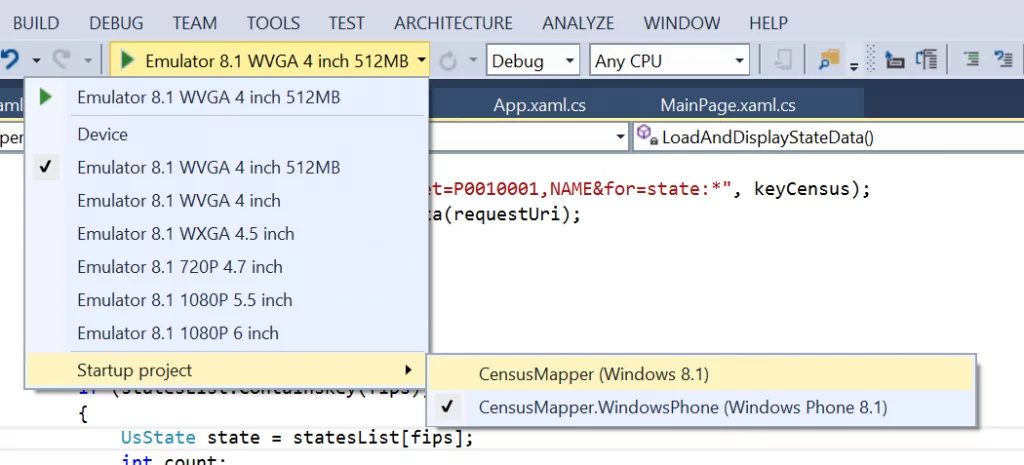Screen dimensions: 1024x465
Task: Select checked Emulator 8.1 WVGA 4 inch 512MB
Action: (x=208, y=167)
